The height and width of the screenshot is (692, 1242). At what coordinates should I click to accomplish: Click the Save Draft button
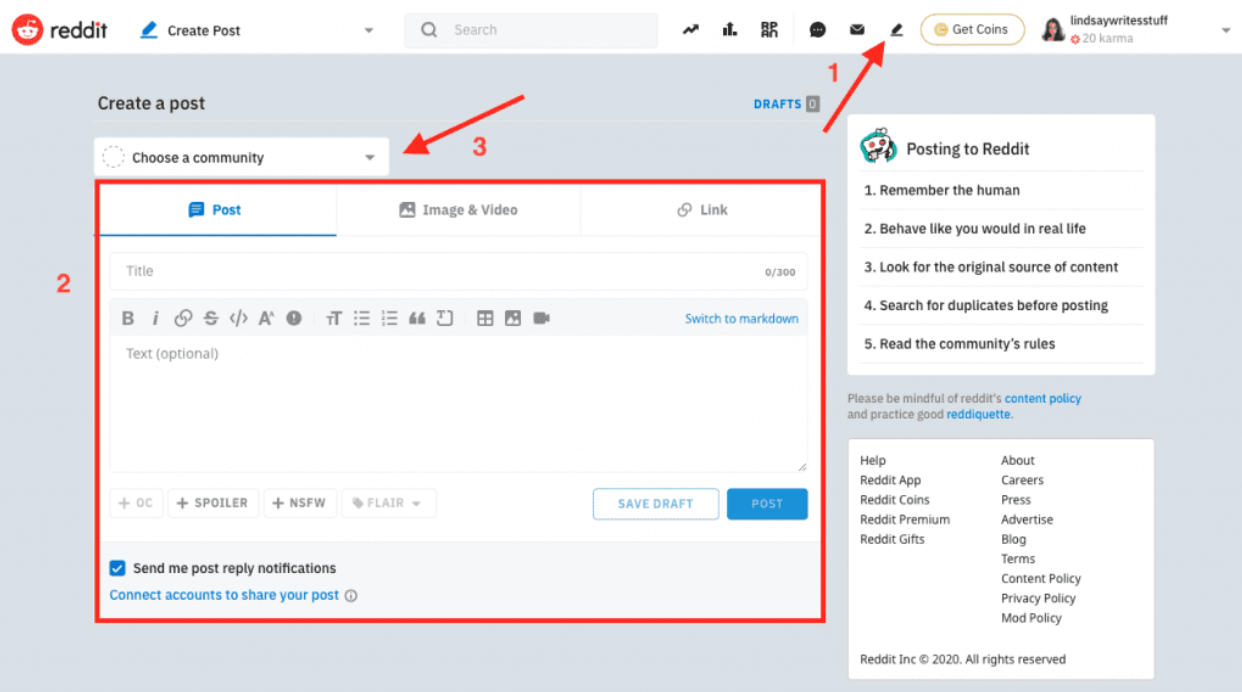point(656,504)
